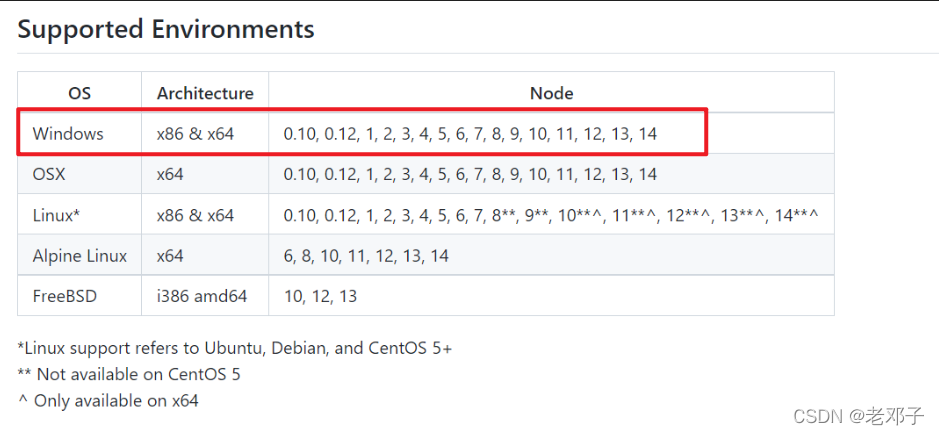Click the OS column header

(x=79, y=93)
